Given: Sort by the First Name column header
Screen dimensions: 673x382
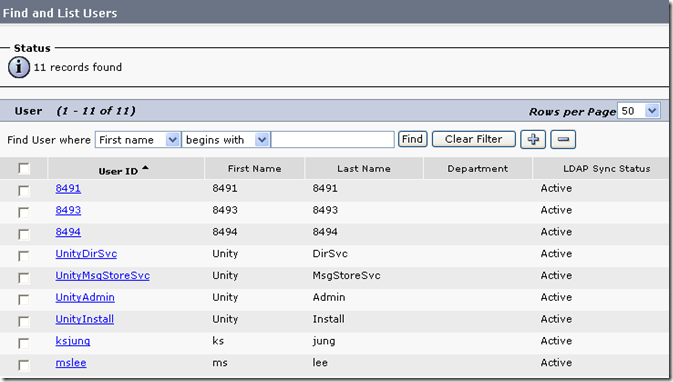Looking at the screenshot, I should tap(255, 169).
